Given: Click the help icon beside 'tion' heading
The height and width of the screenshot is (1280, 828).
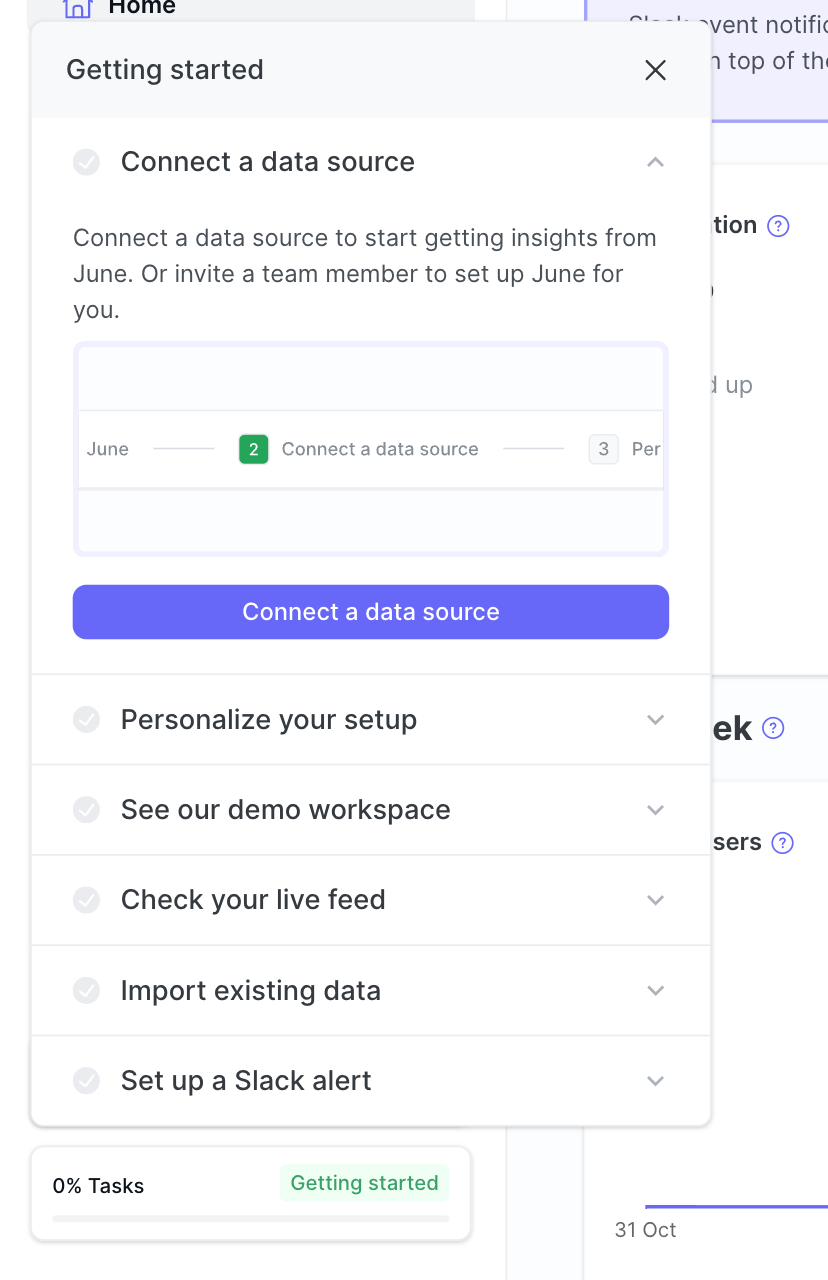Looking at the screenshot, I should (778, 226).
